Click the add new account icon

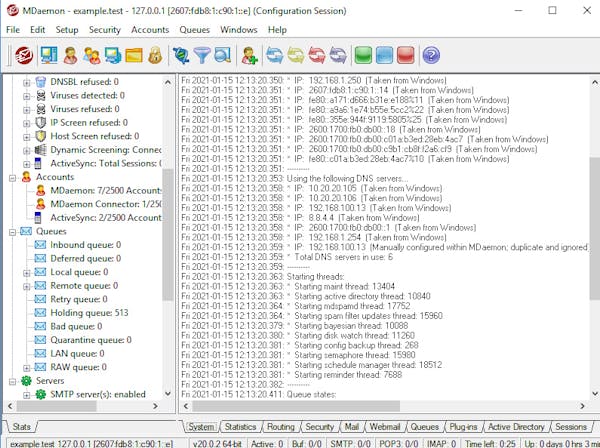point(249,55)
